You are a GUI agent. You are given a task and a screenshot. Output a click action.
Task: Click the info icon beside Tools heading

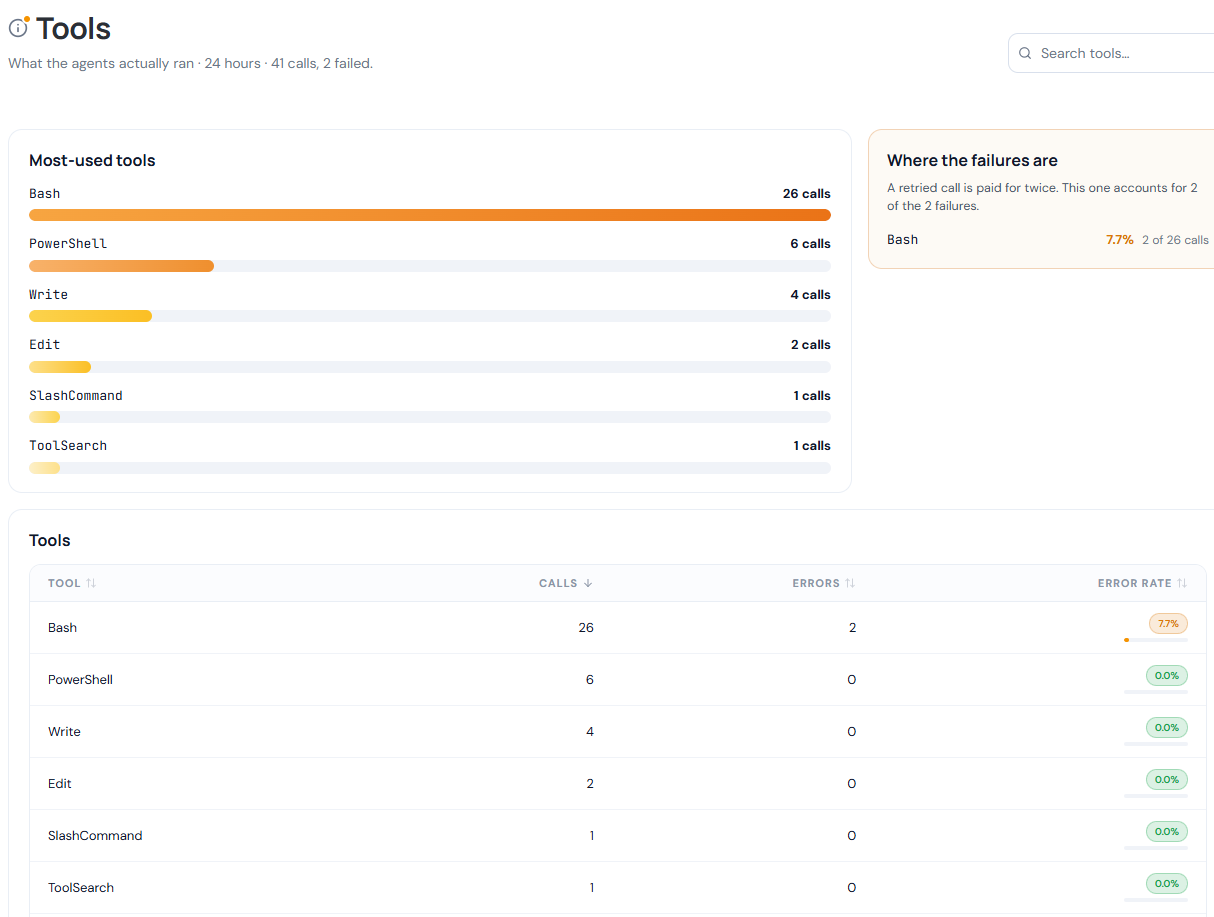pyautogui.click(x=18, y=28)
